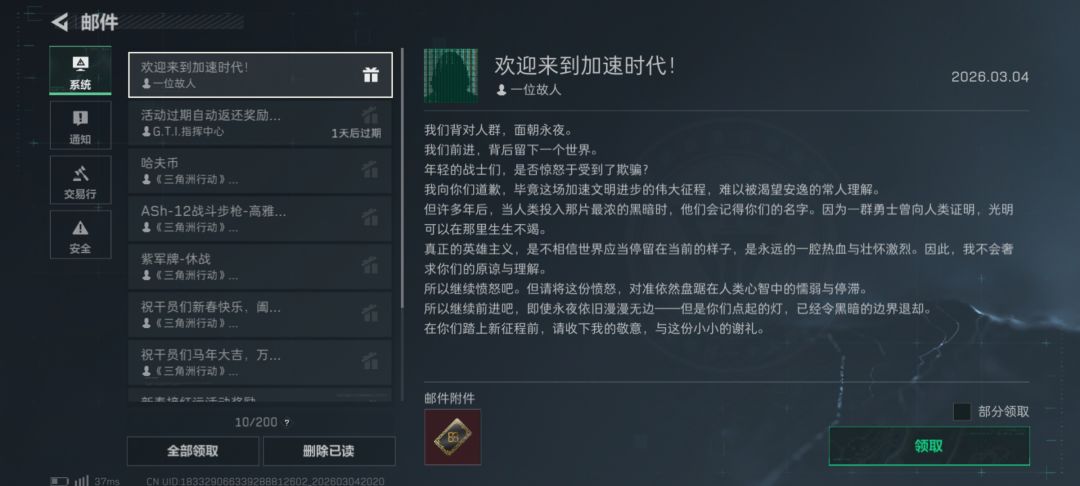Click the green 领取 button

(x=928, y=446)
